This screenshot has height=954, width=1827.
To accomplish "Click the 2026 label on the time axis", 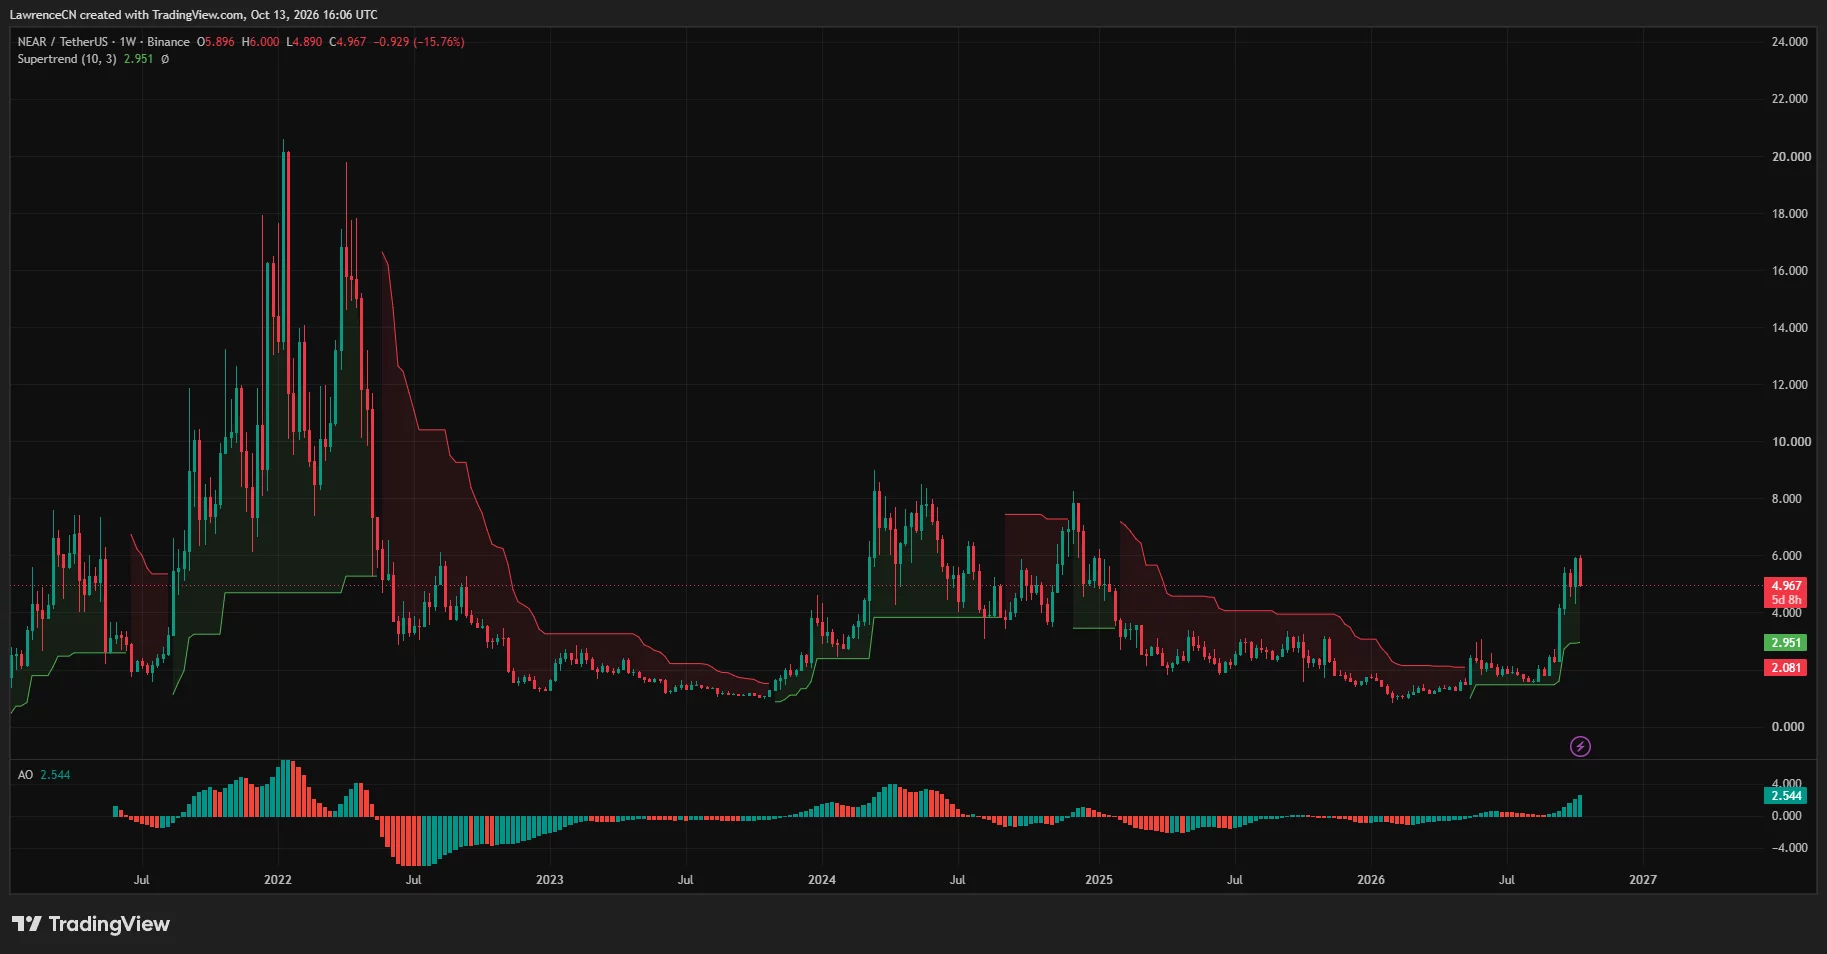I will click(x=1371, y=880).
